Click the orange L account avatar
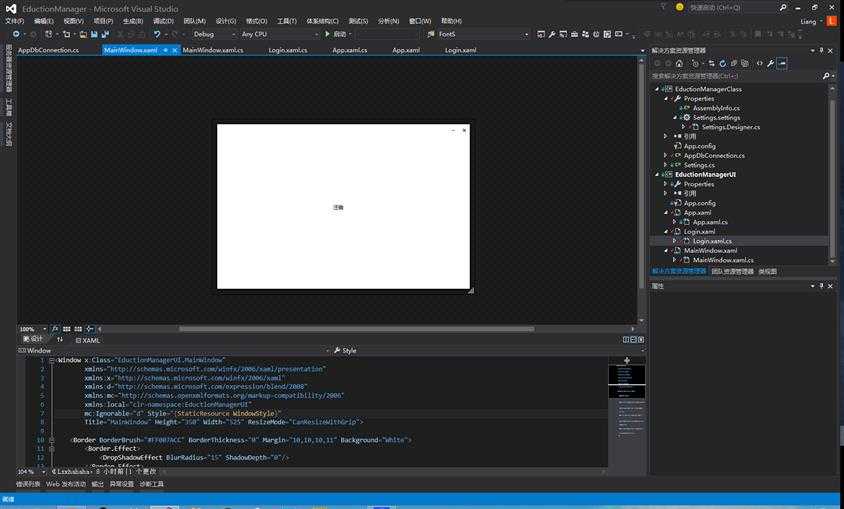 pos(832,22)
